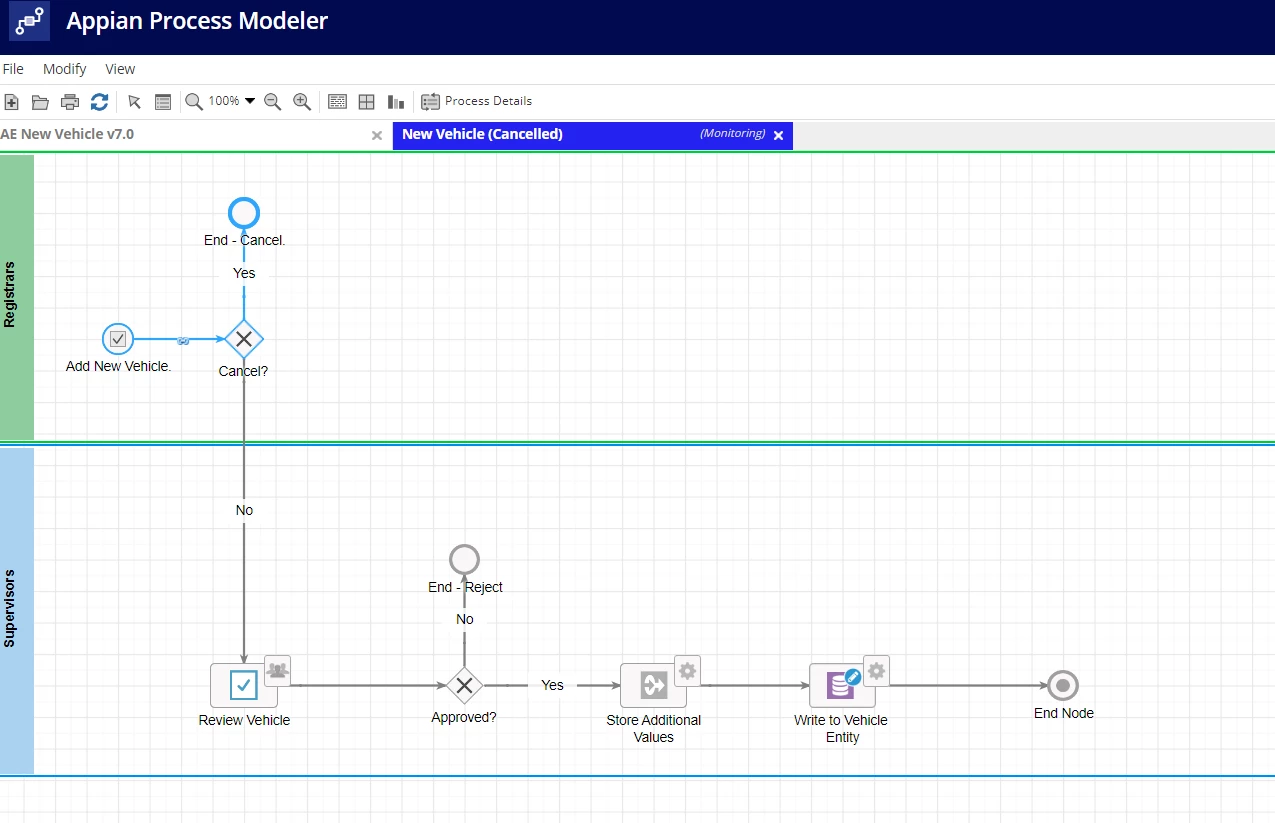Screen dimensions: 1275x823
Task: Open the View menu
Action: click(x=120, y=69)
